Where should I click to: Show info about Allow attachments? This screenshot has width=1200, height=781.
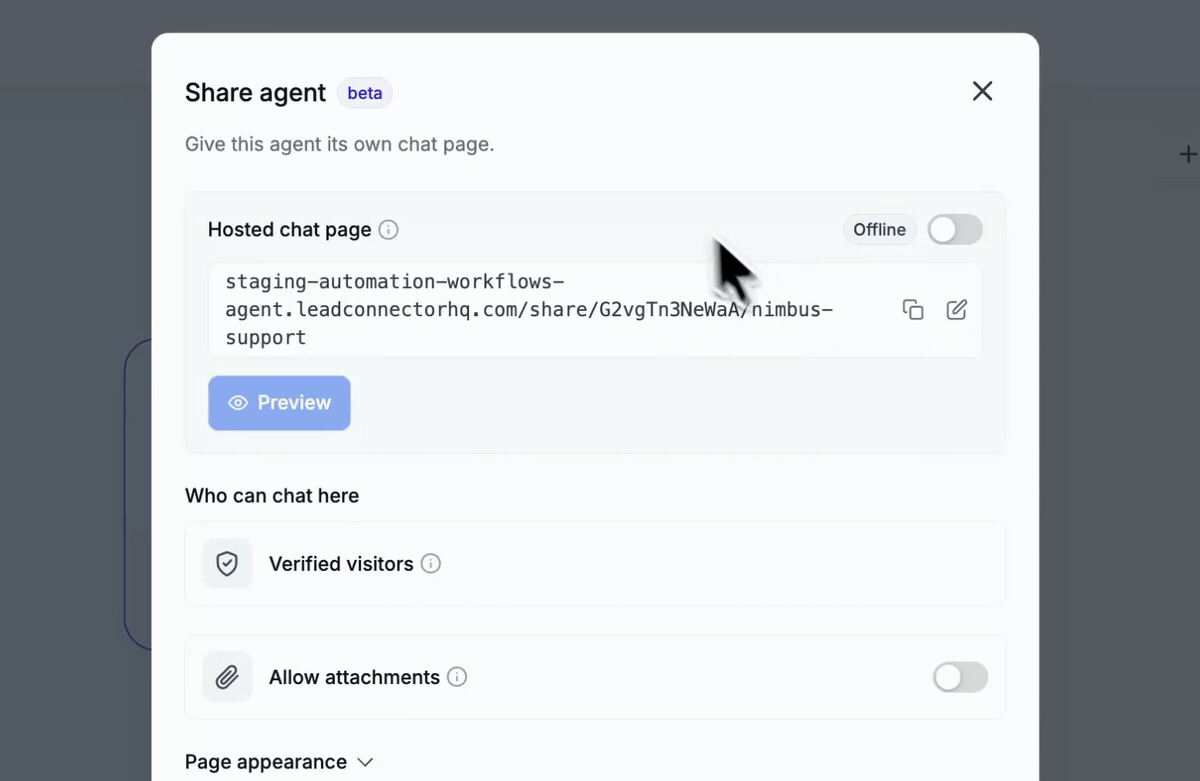[x=457, y=677]
